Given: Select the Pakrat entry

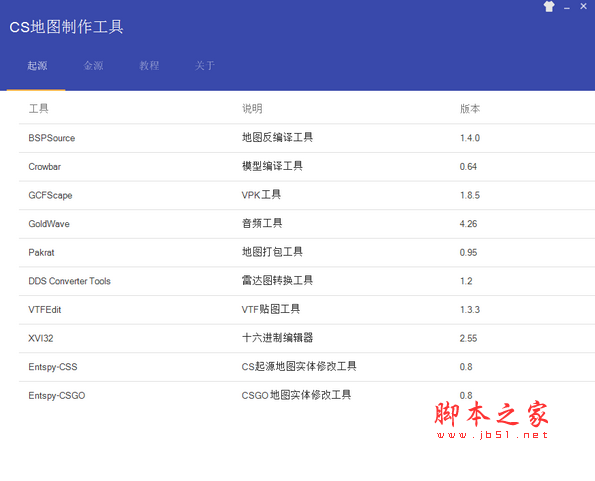Looking at the screenshot, I should tap(41, 253).
